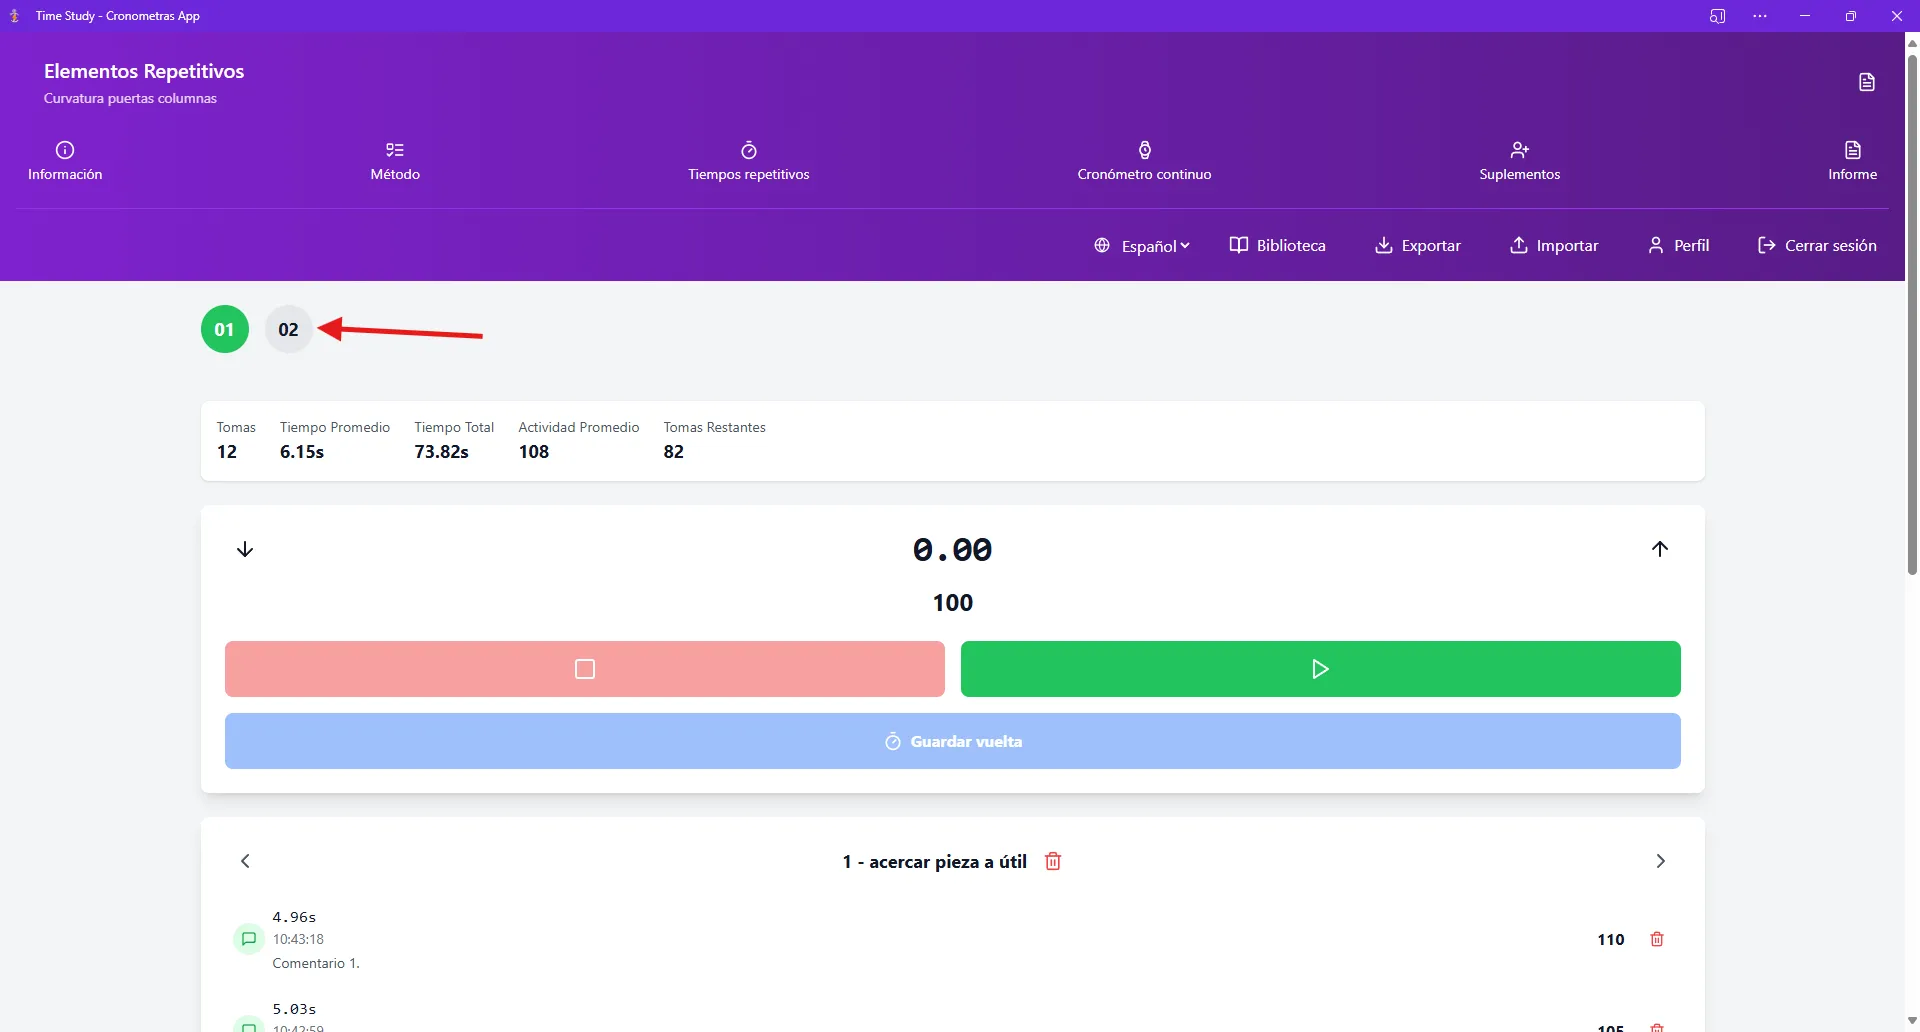1920x1032 pixels.
Task: Click Cerrar sesión to log out
Action: pyautogui.click(x=1817, y=245)
